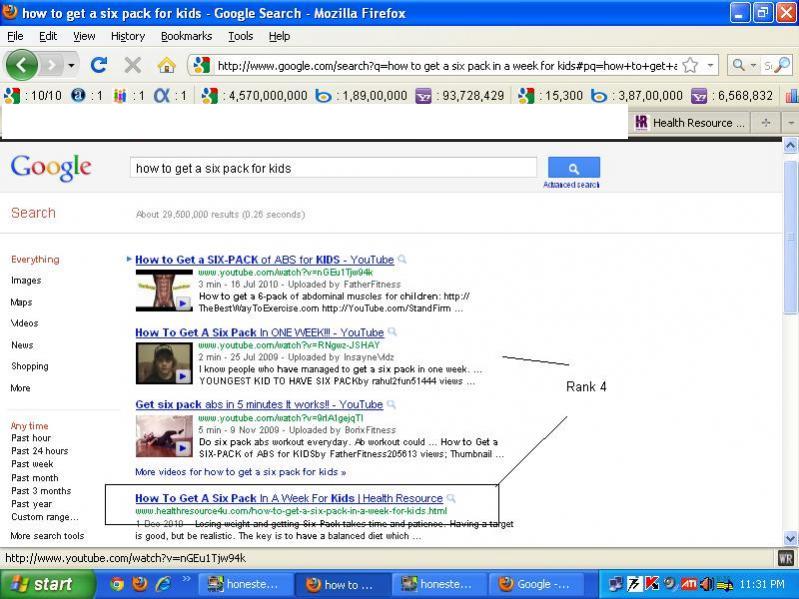Open More videos for how to get a six pack
The width and height of the screenshot is (799, 599).
(241, 472)
